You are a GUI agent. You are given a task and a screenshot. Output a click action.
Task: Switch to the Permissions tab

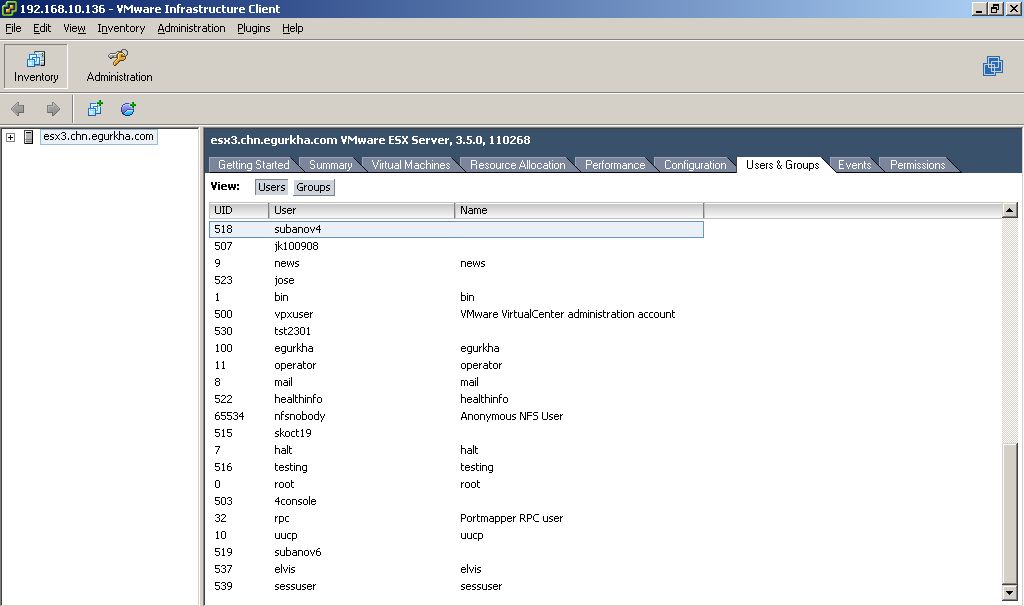pos(917,165)
